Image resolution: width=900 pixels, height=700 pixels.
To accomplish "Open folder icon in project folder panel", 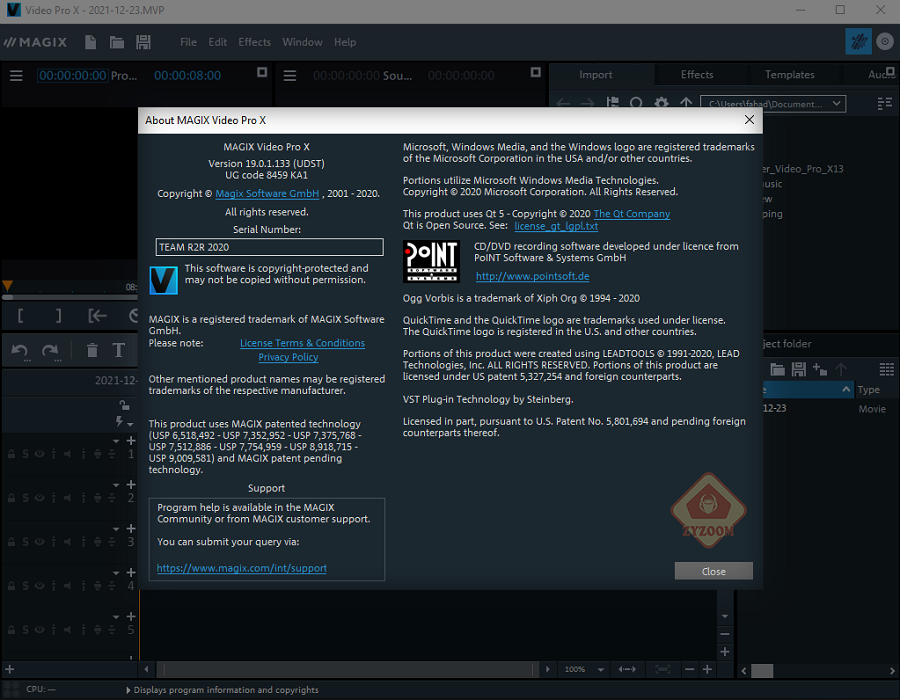I will 777,370.
